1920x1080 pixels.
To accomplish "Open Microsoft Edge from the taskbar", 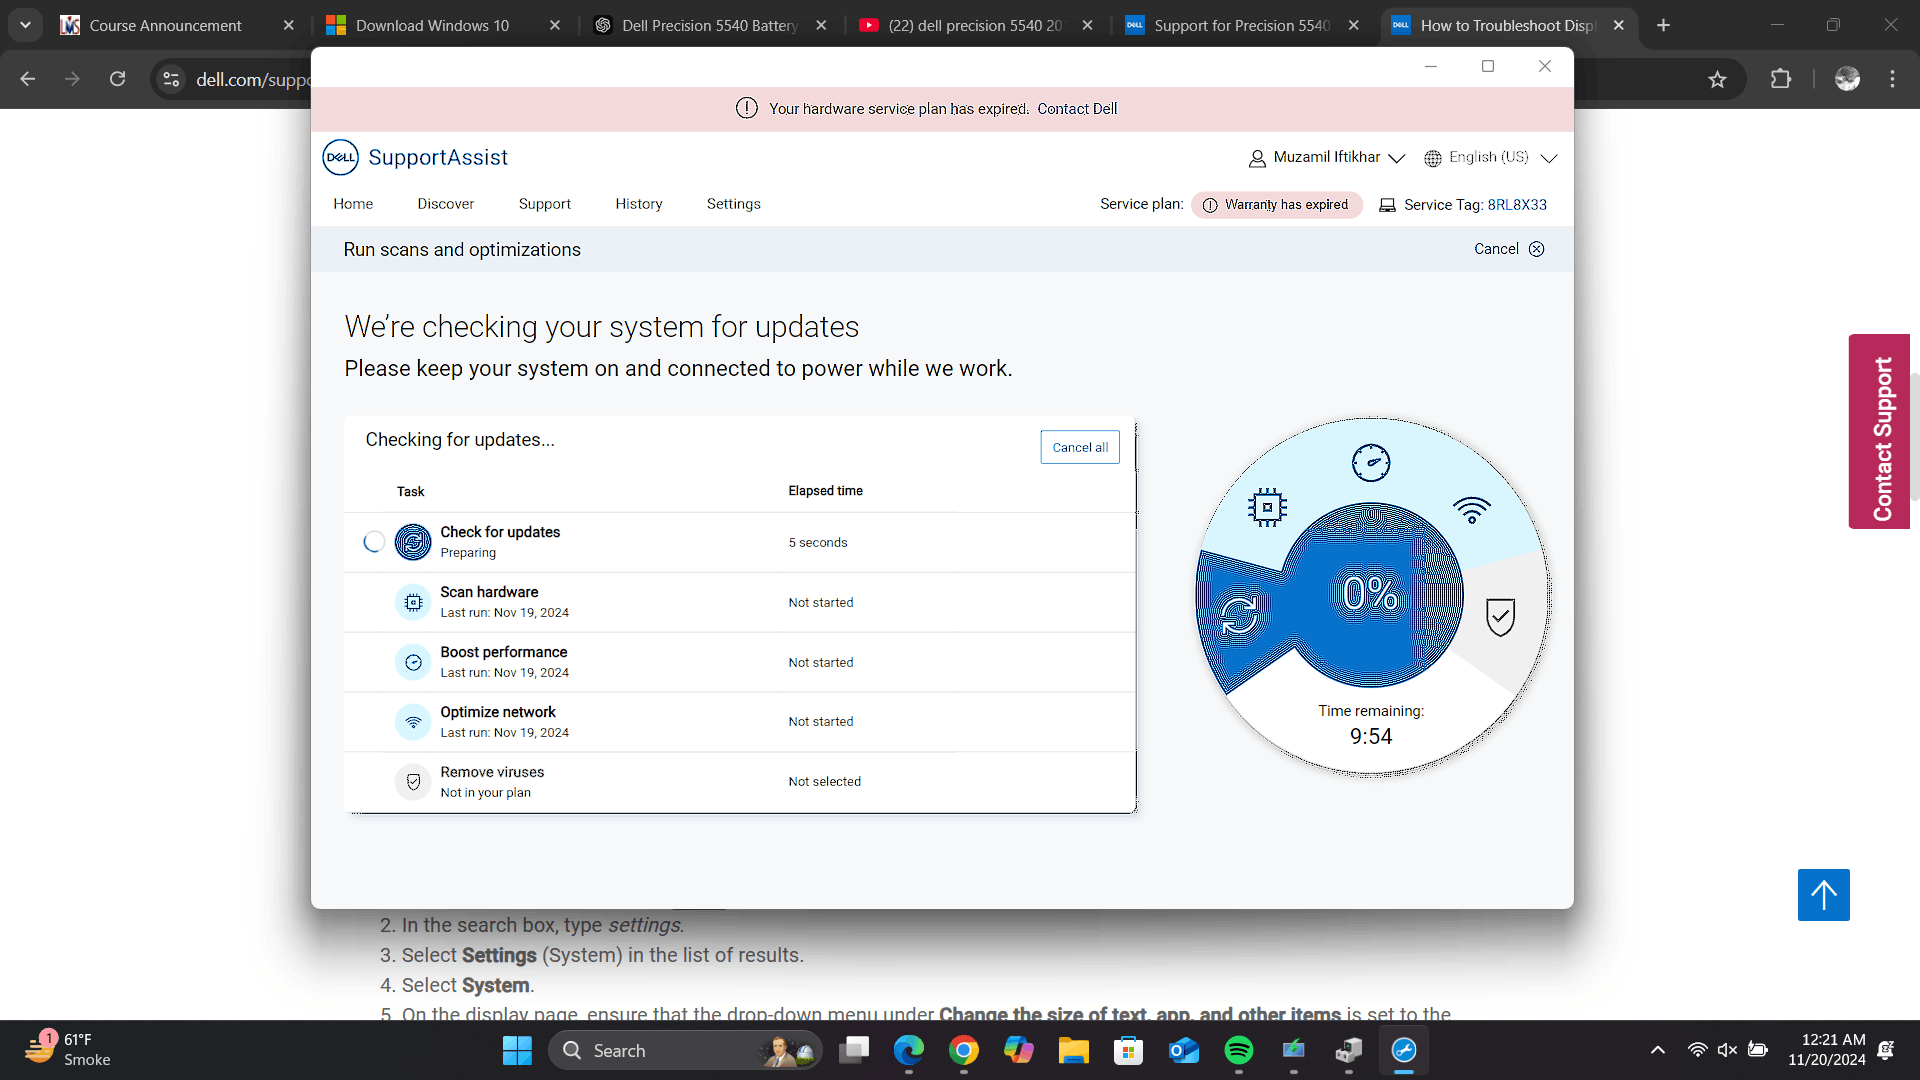I will point(908,1050).
